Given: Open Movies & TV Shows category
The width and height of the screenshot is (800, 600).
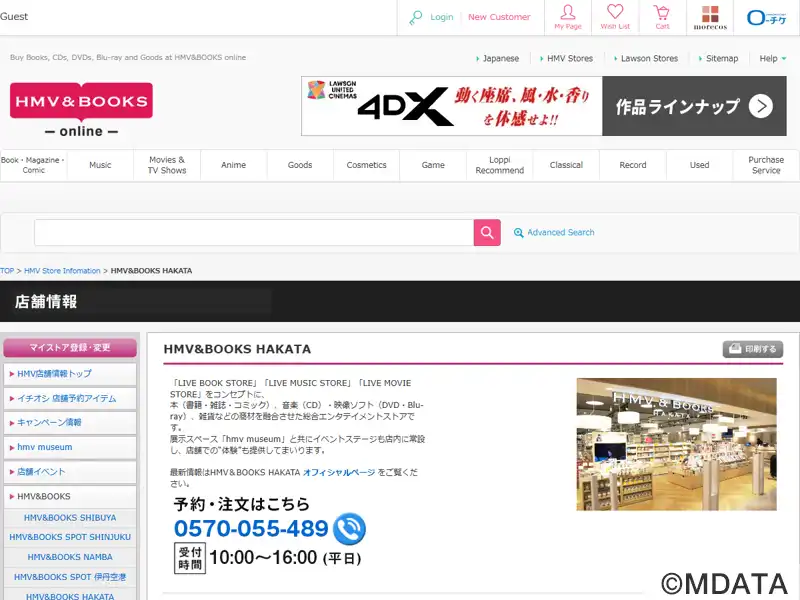Looking at the screenshot, I should [167, 165].
